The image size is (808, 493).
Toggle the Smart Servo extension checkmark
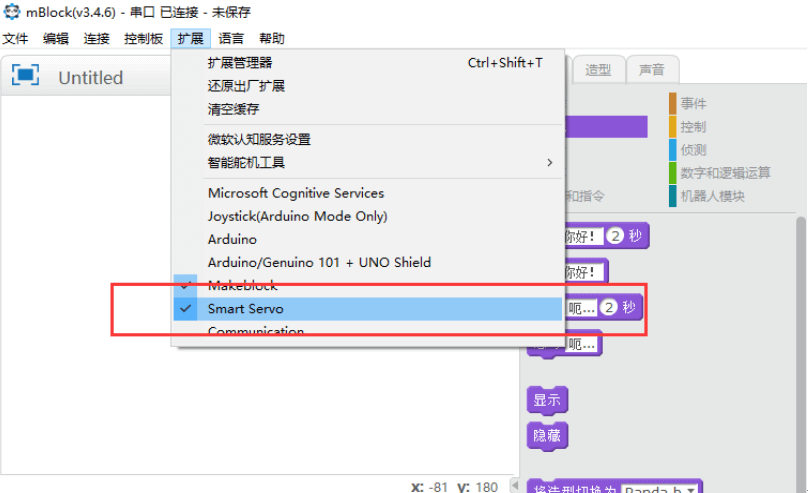[186, 309]
